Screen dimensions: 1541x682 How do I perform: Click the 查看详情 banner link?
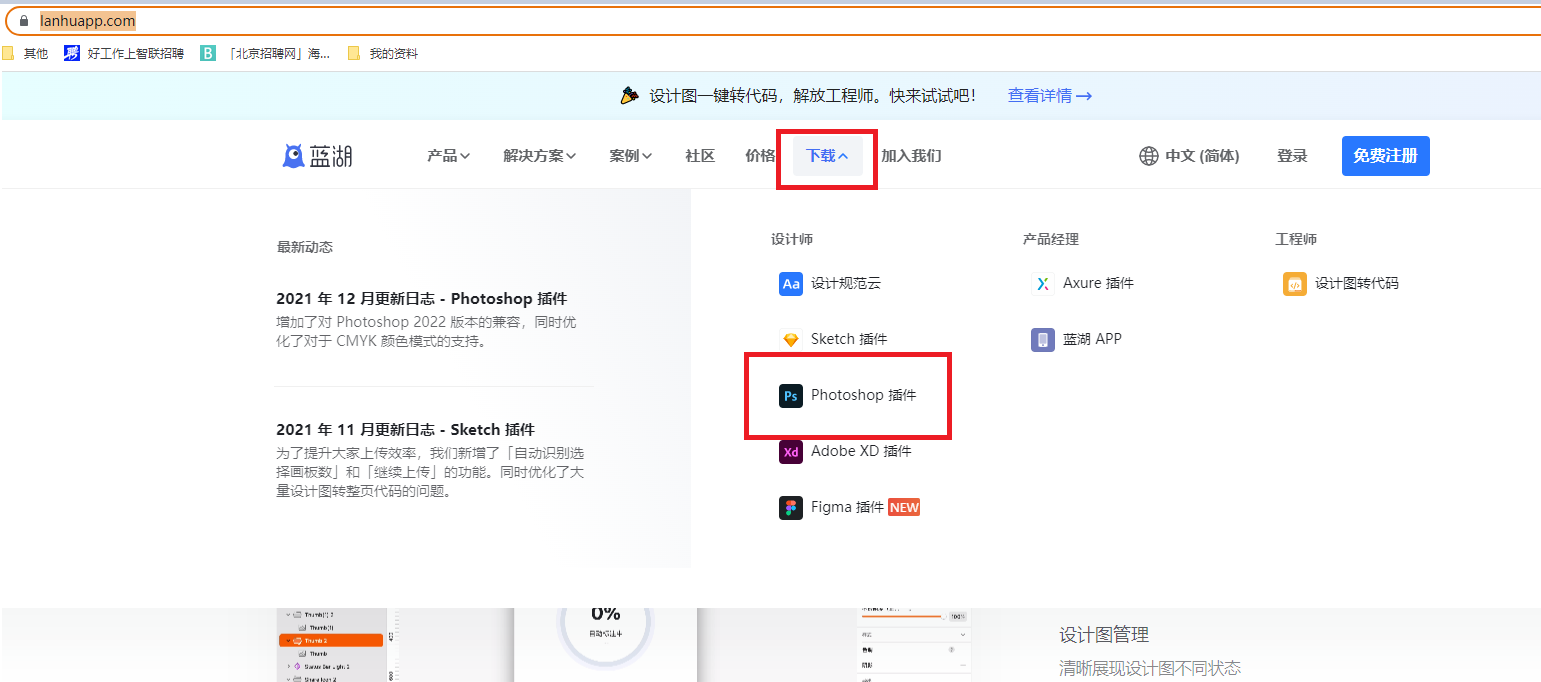pyautogui.click(x=1049, y=96)
